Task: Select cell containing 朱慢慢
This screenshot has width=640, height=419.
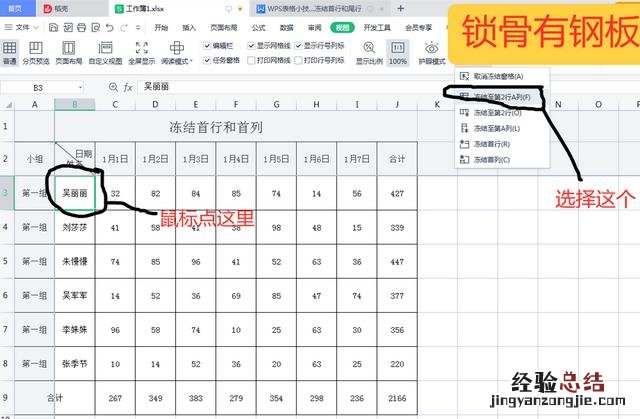Action: click(75, 262)
